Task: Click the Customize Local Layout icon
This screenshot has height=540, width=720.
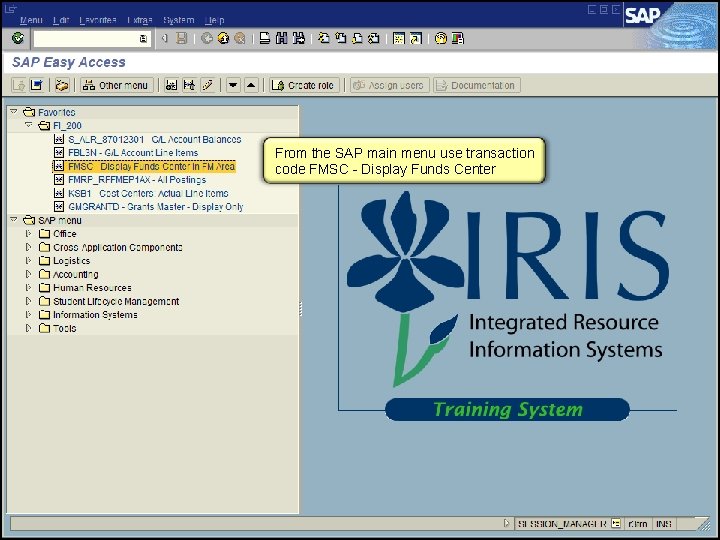Action: coord(457,39)
